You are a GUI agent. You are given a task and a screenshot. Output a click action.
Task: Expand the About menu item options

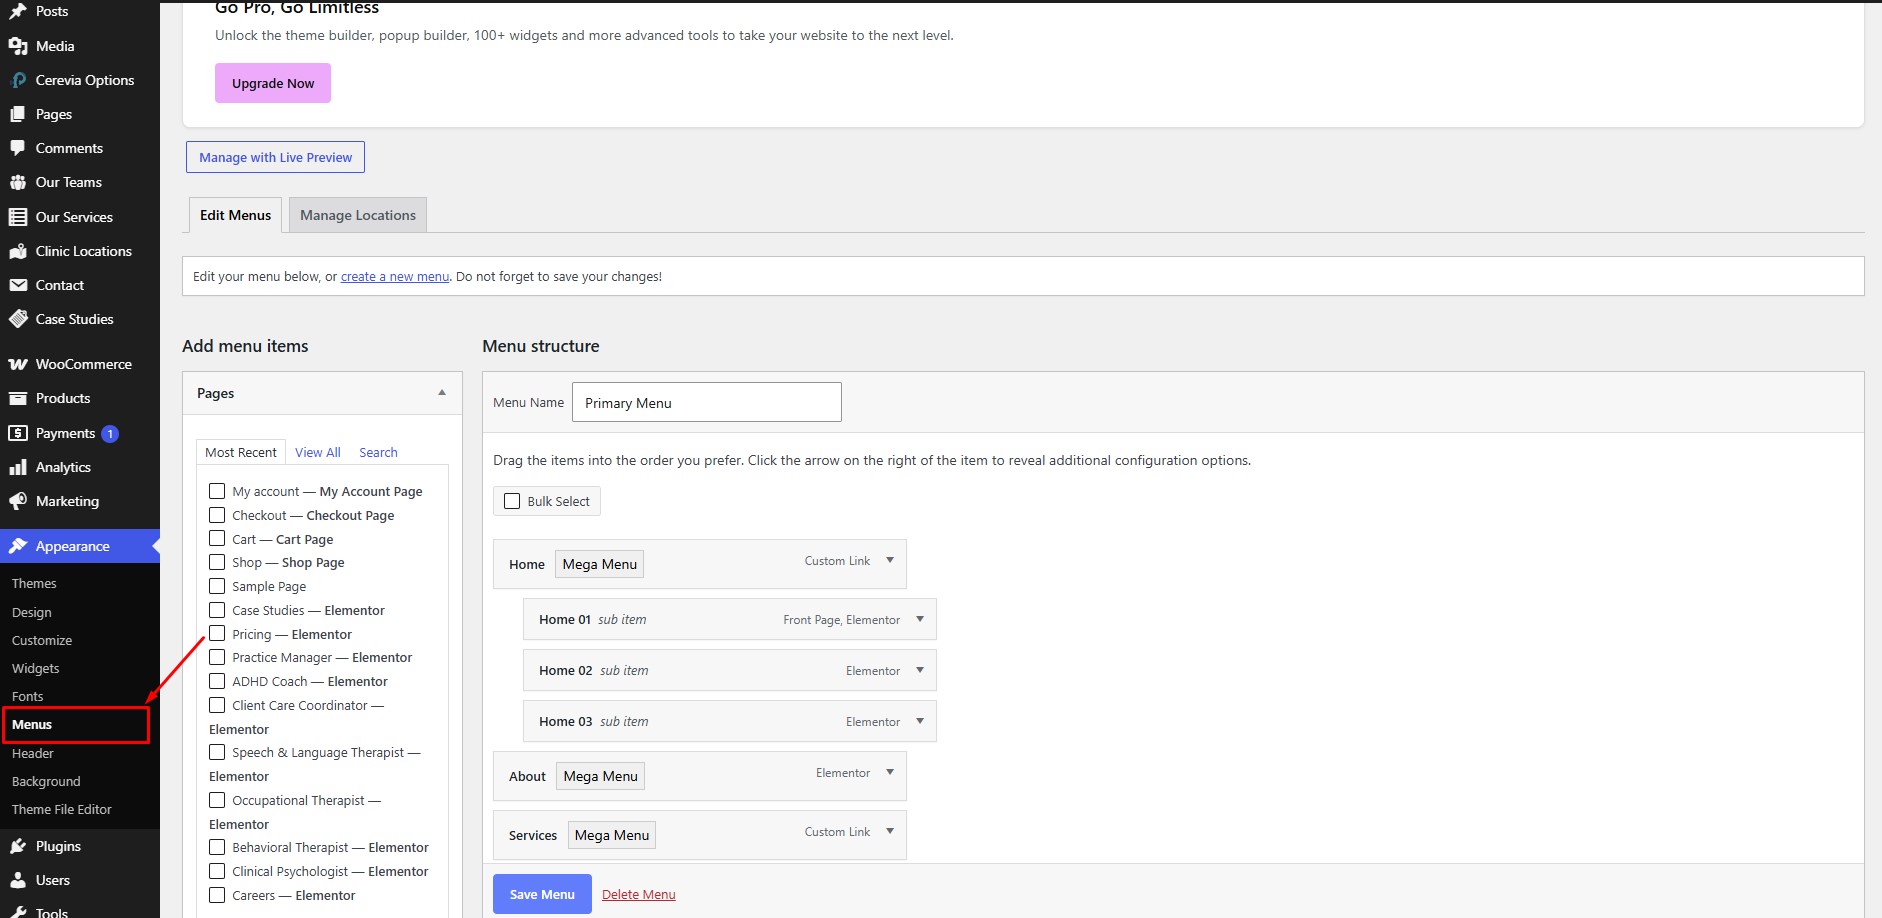point(890,773)
